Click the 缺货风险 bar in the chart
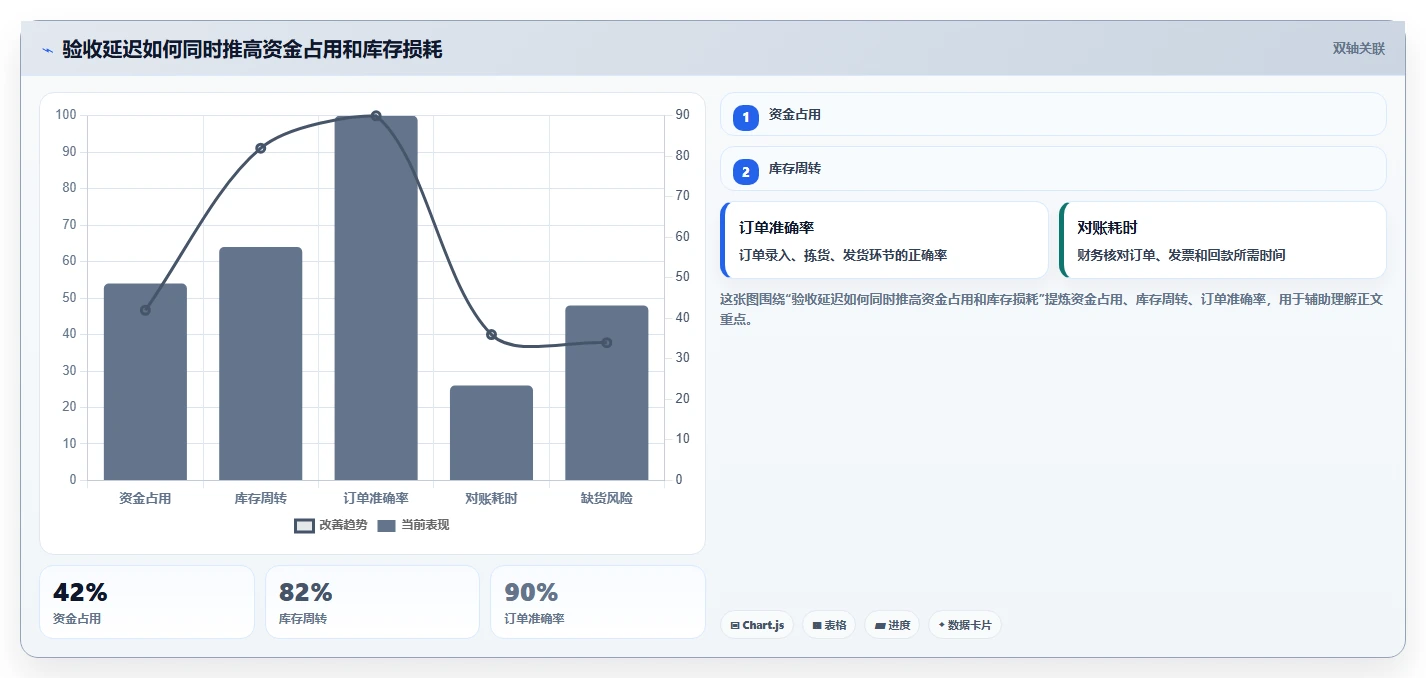 pos(607,393)
